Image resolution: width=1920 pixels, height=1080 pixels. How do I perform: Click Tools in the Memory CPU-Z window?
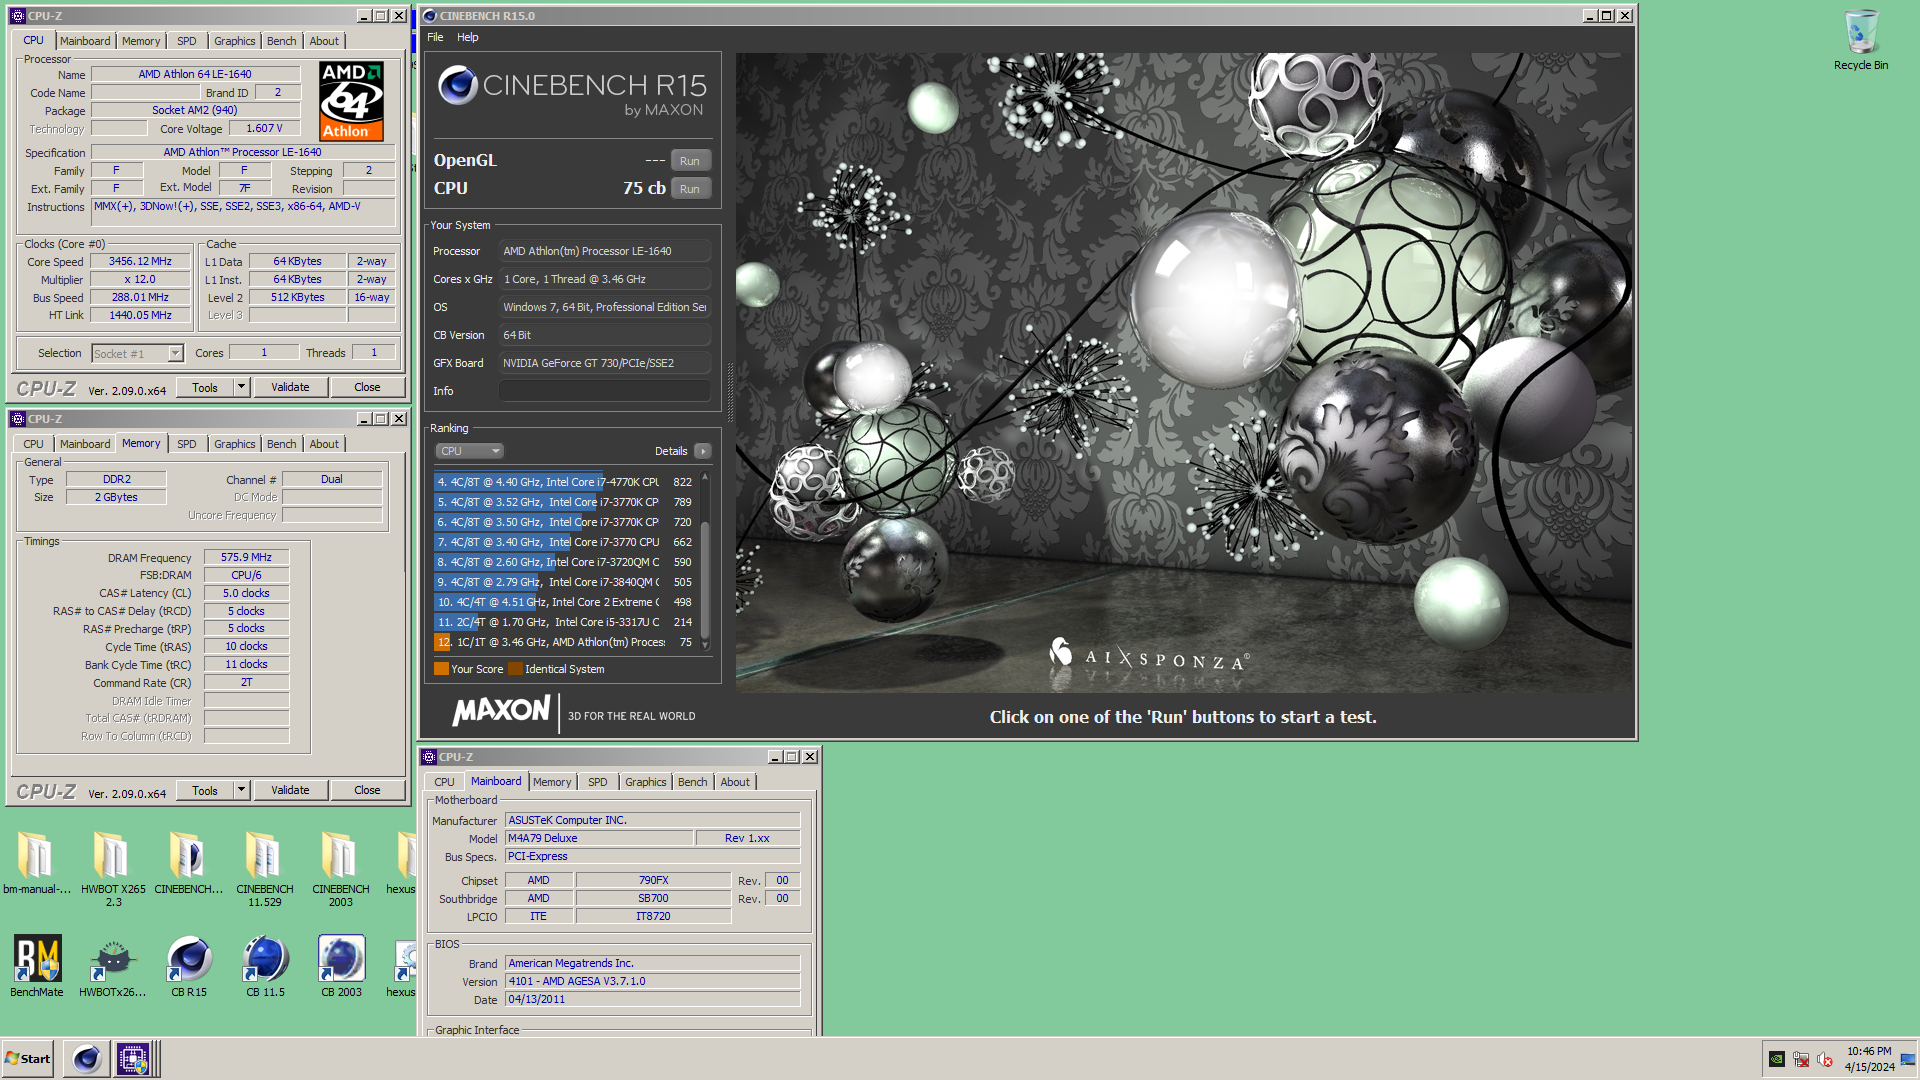click(x=205, y=790)
